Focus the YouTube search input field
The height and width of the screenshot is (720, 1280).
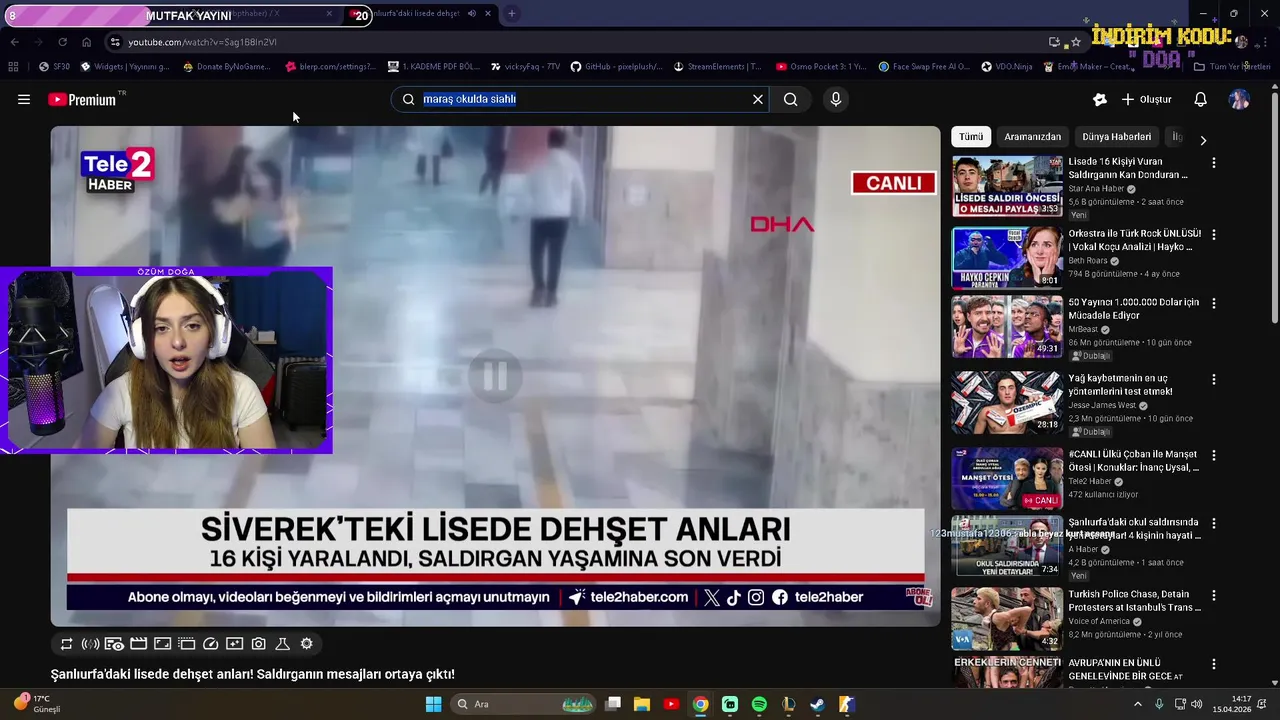580,99
